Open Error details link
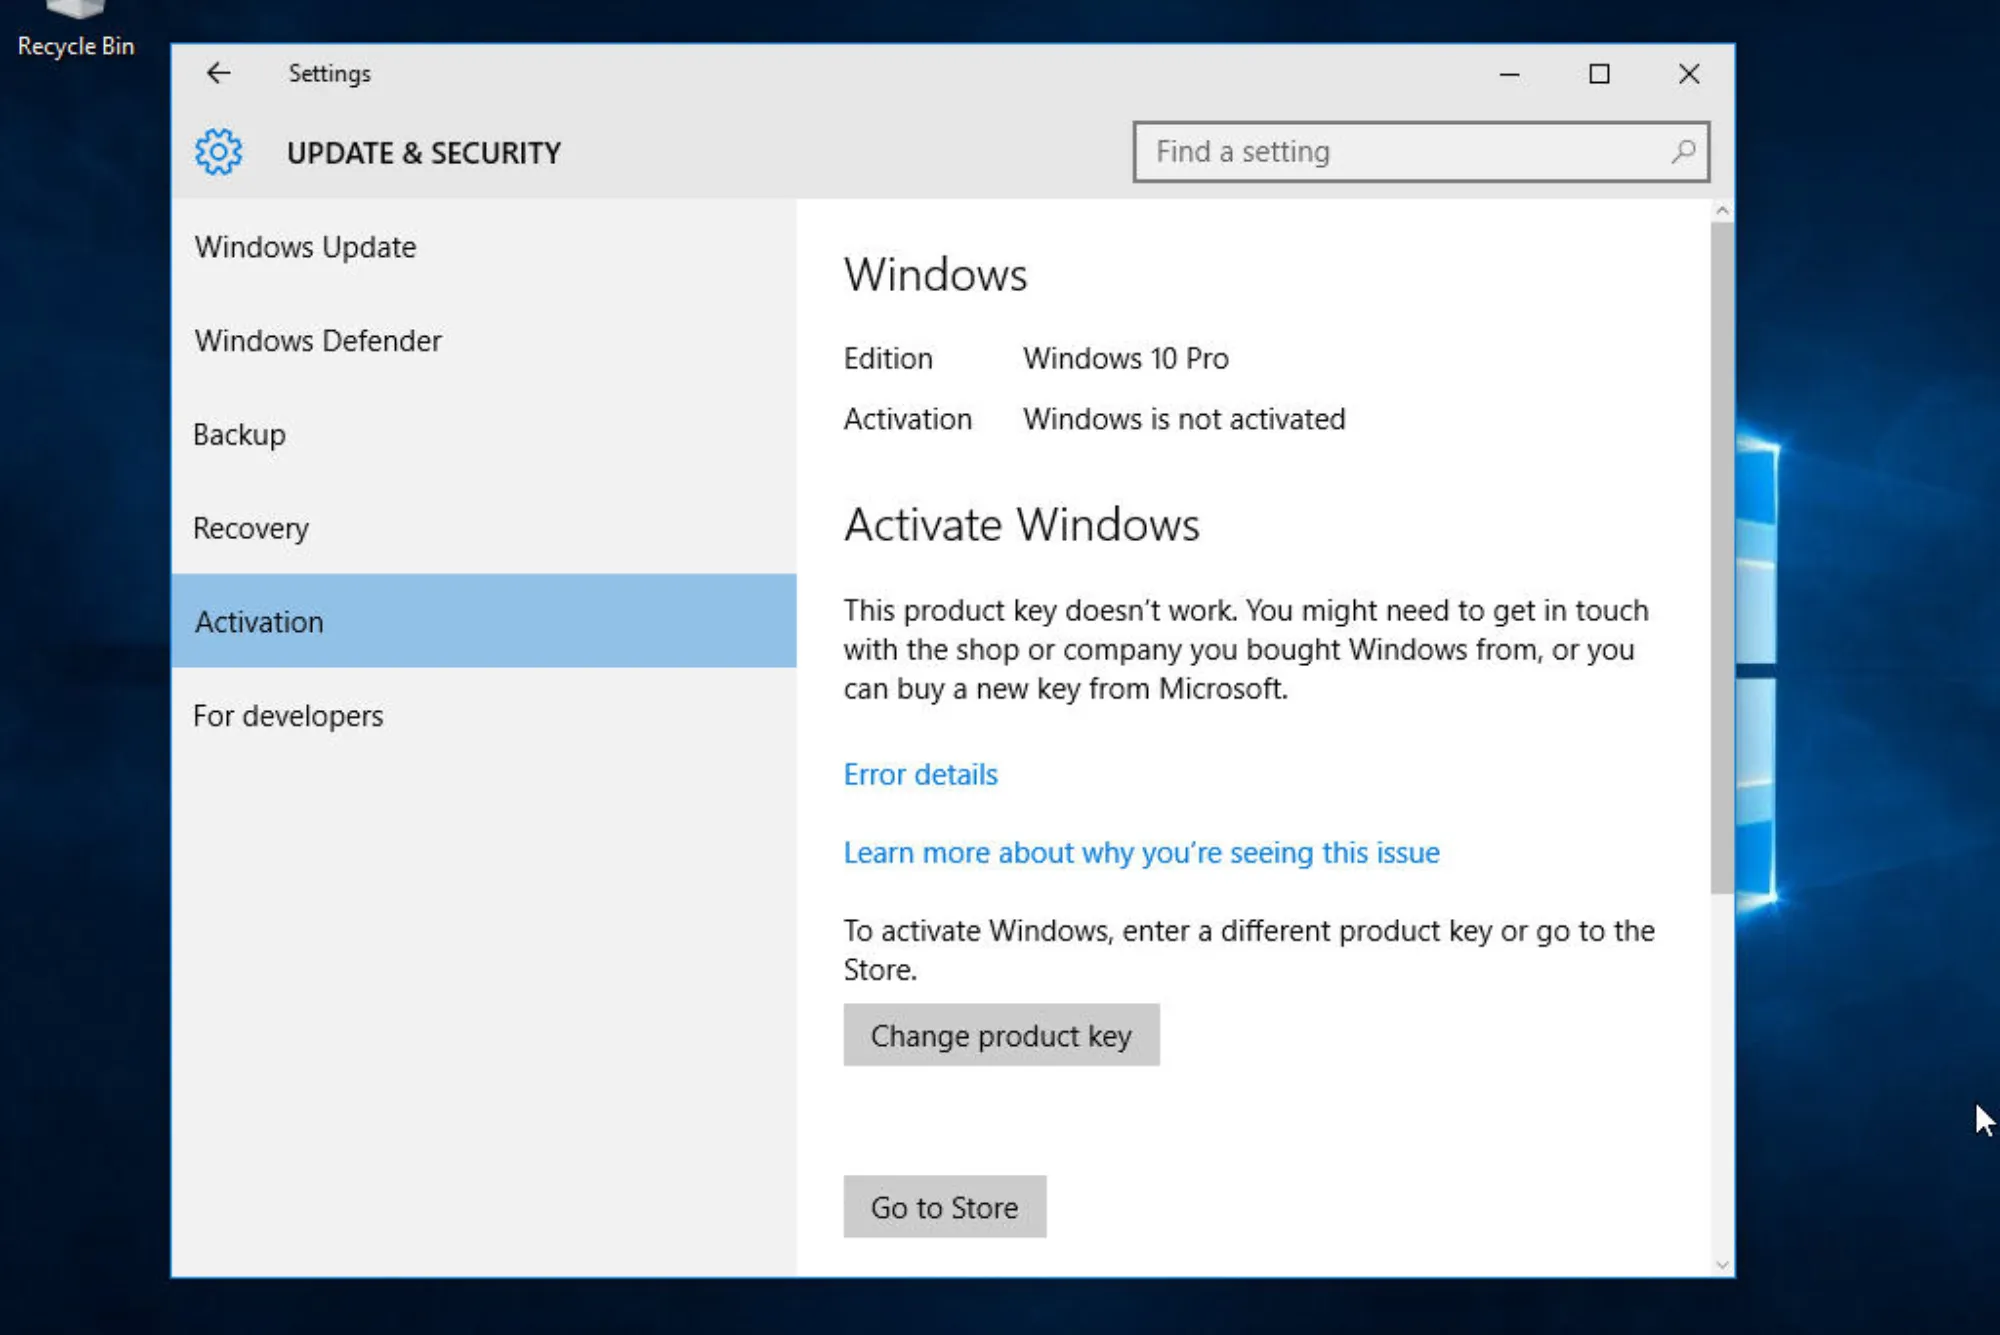The width and height of the screenshot is (2000, 1335). (x=920, y=774)
